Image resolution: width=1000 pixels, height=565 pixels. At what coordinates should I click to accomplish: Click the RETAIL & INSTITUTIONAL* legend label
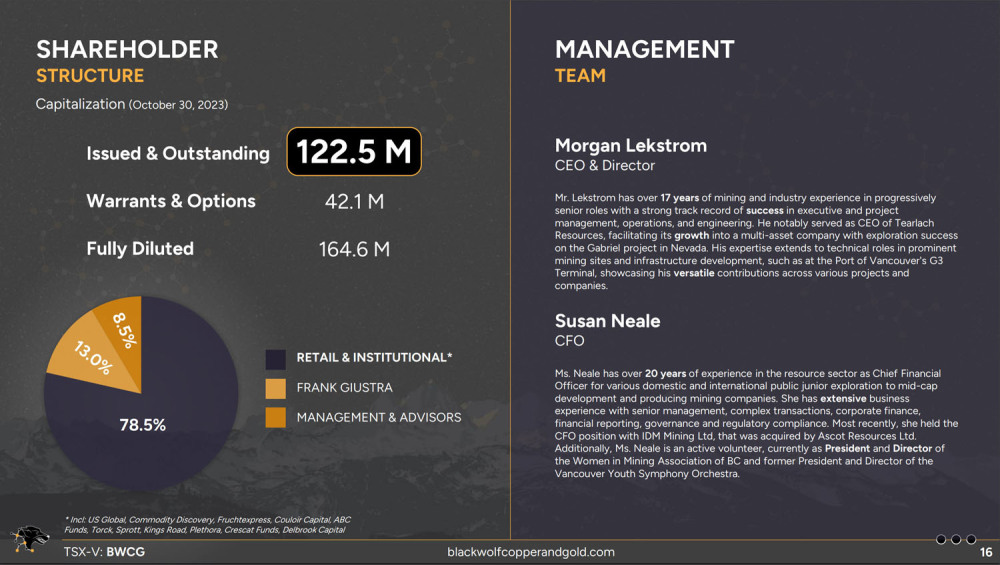tap(374, 358)
